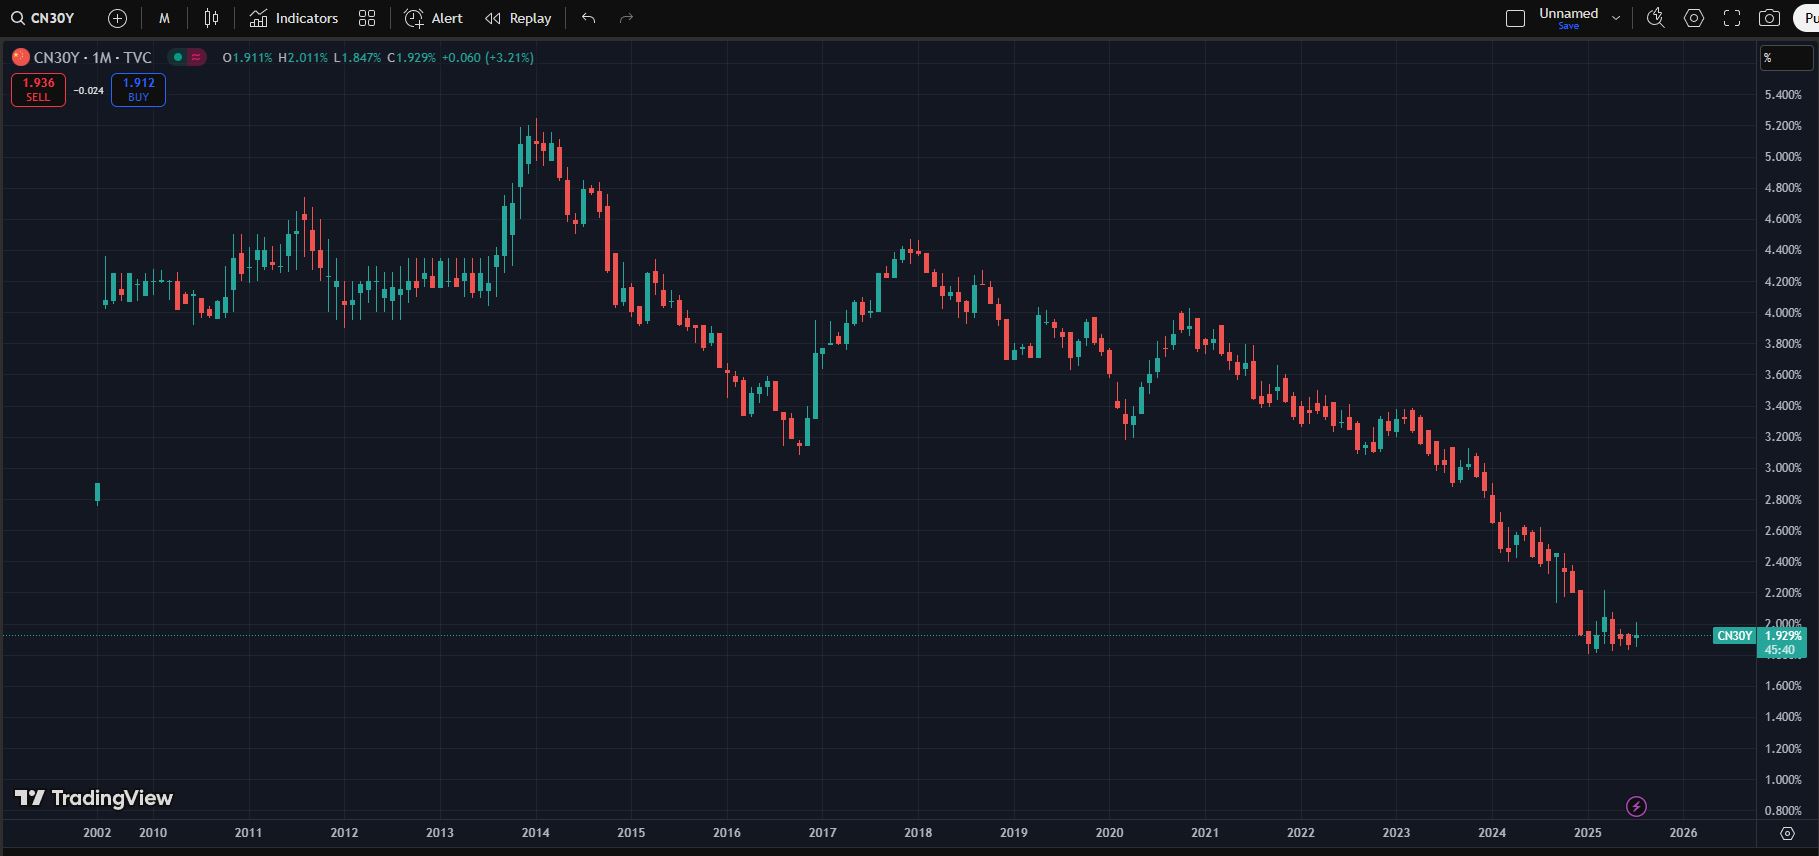
Task: Click the green market status dot in the legend
Action: [178, 57]
